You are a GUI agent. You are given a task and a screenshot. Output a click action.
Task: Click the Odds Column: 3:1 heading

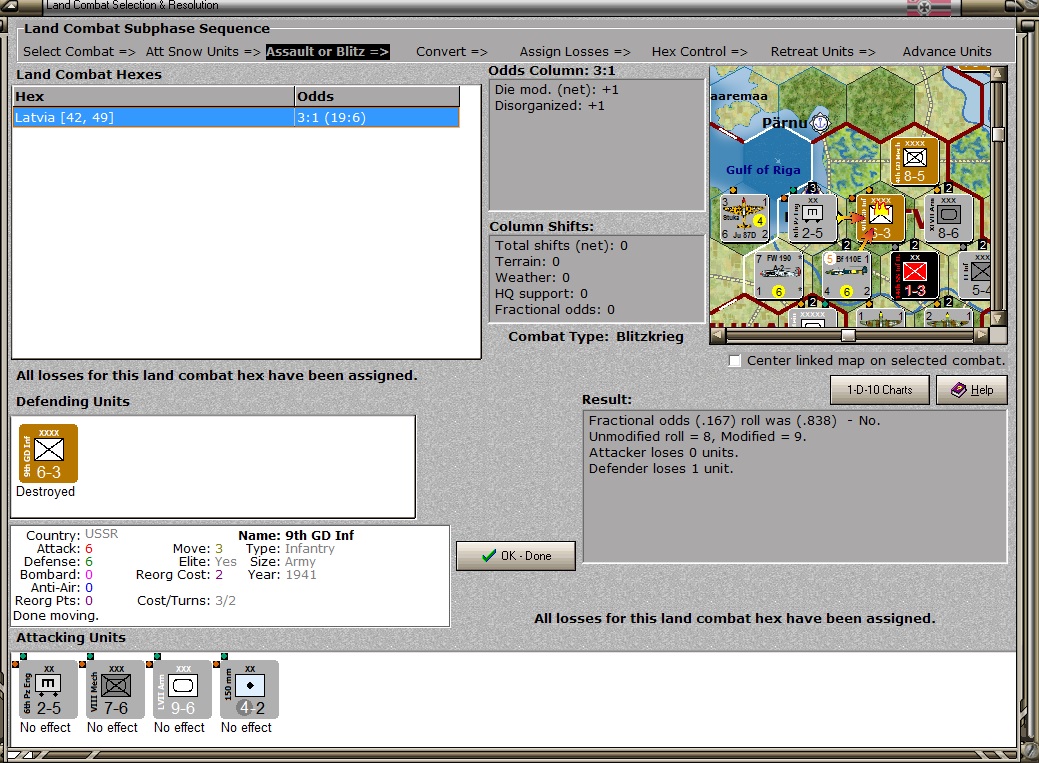551,70
